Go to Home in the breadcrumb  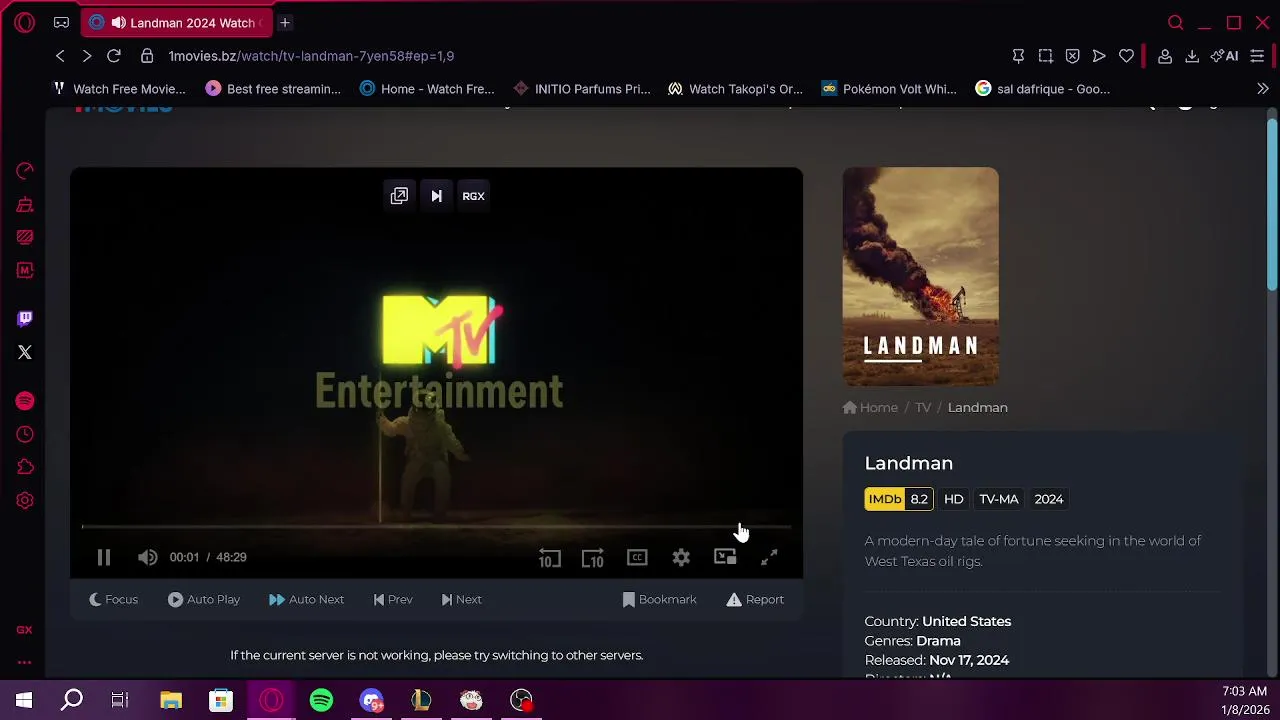(870, 407)
